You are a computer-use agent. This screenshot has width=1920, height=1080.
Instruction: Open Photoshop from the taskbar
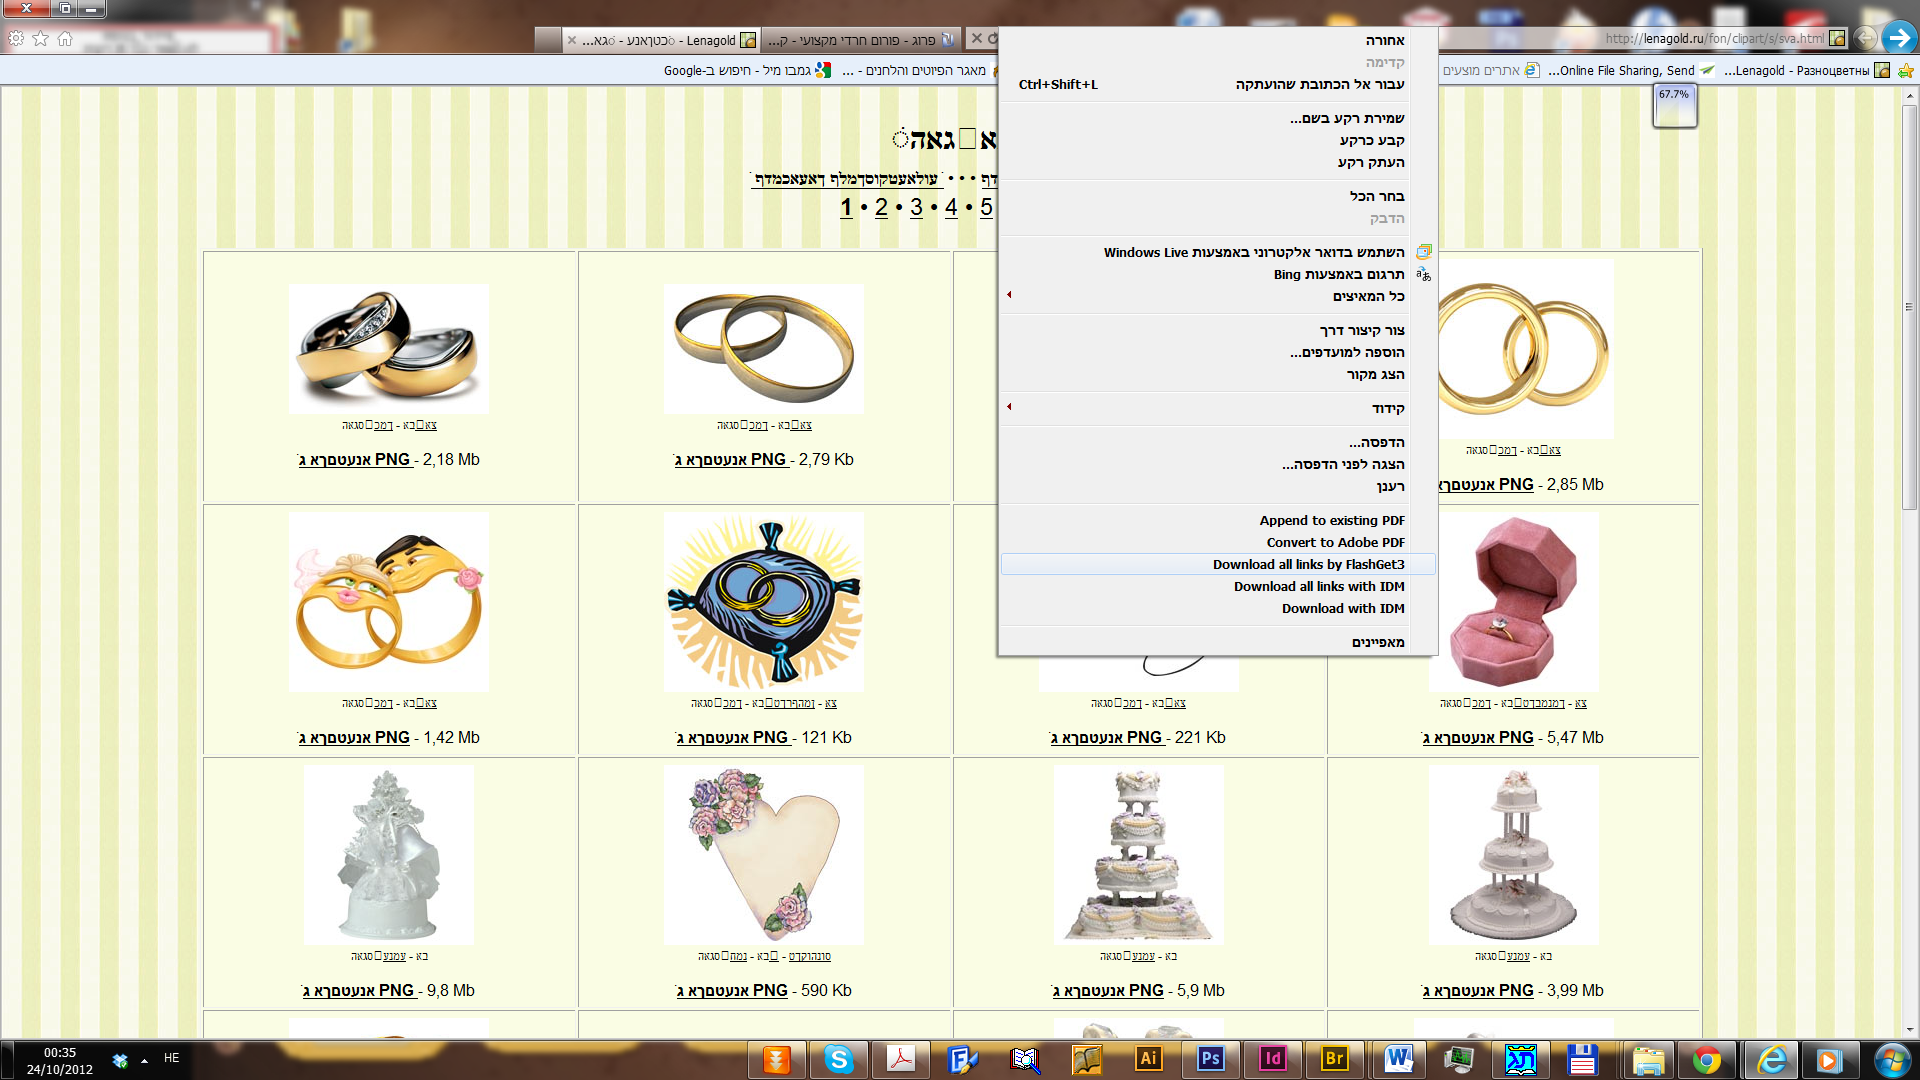pyautogui.click(x=1210, y=1059)
